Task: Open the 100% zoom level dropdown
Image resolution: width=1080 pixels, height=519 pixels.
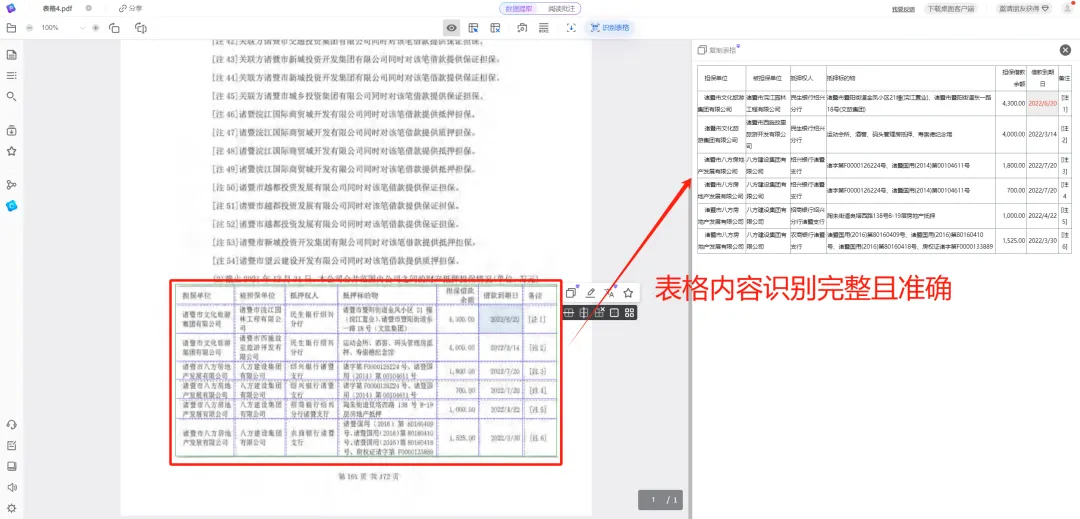Action: [x=63, y=28]
